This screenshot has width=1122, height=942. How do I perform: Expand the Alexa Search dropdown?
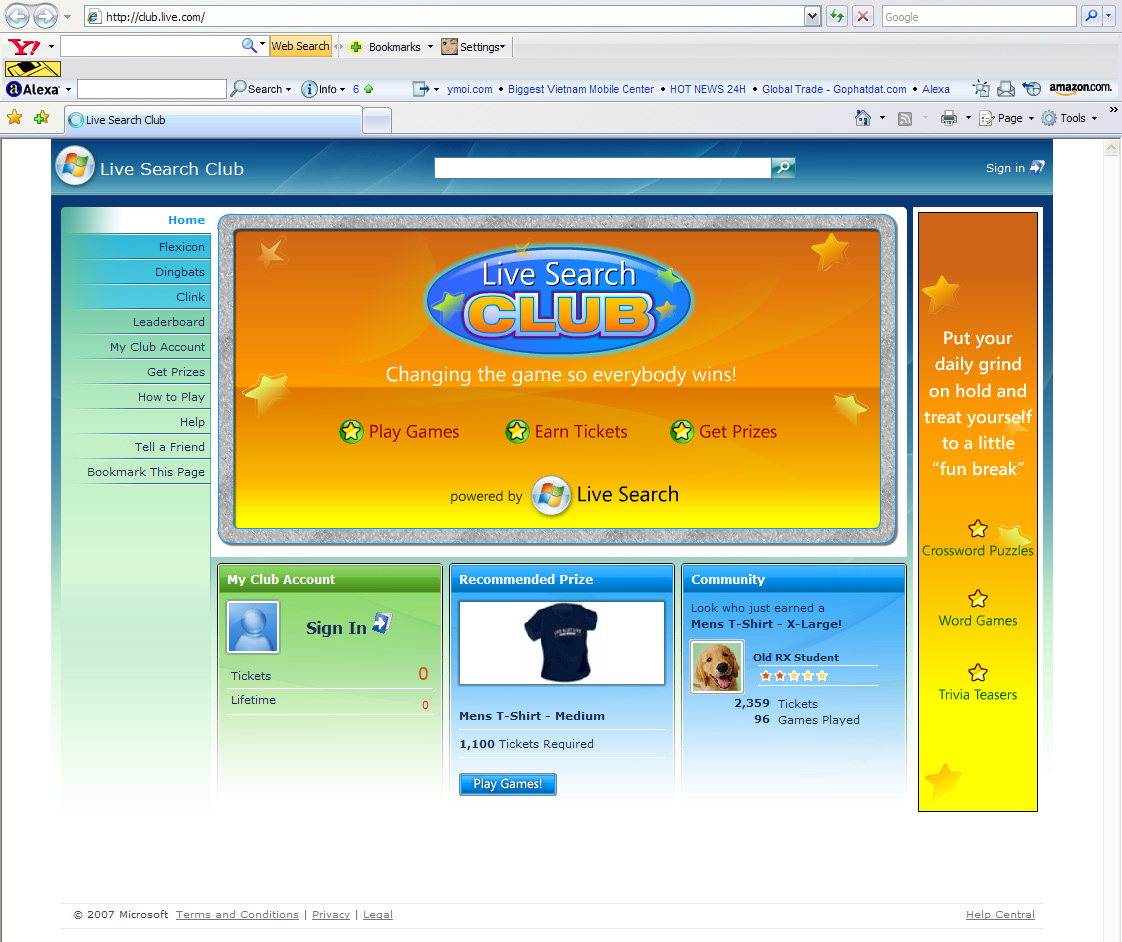coord(288,89)
